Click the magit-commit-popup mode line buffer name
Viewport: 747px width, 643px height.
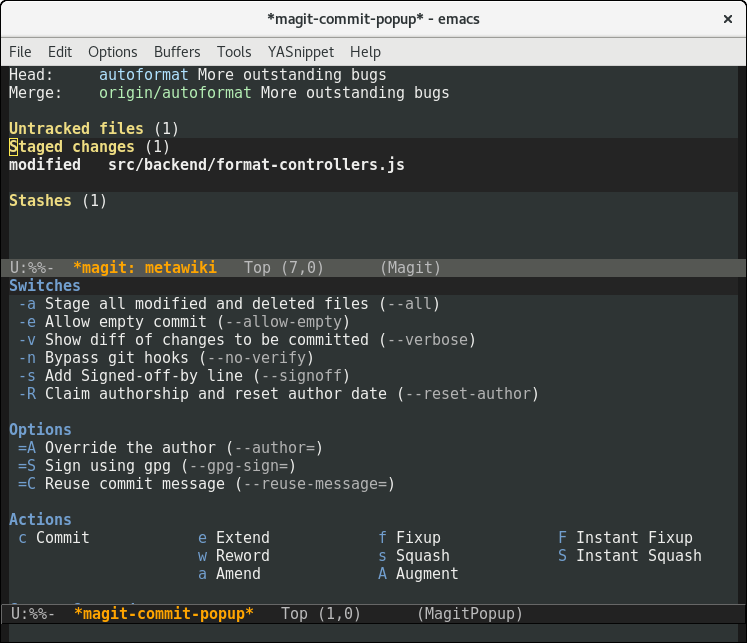point(164,613)
